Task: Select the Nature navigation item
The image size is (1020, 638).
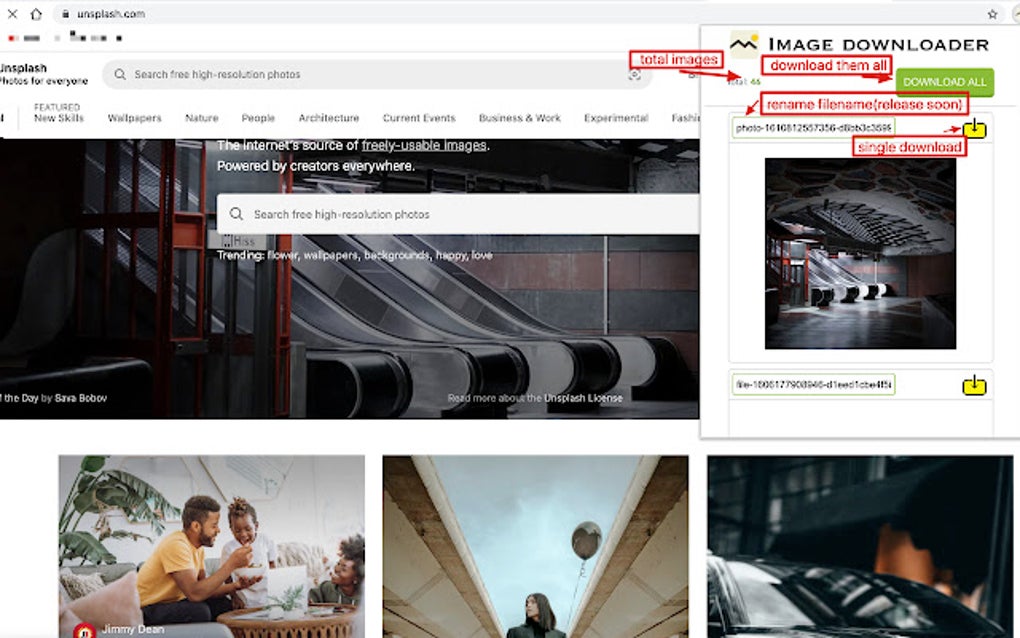Action: [200, 117]
